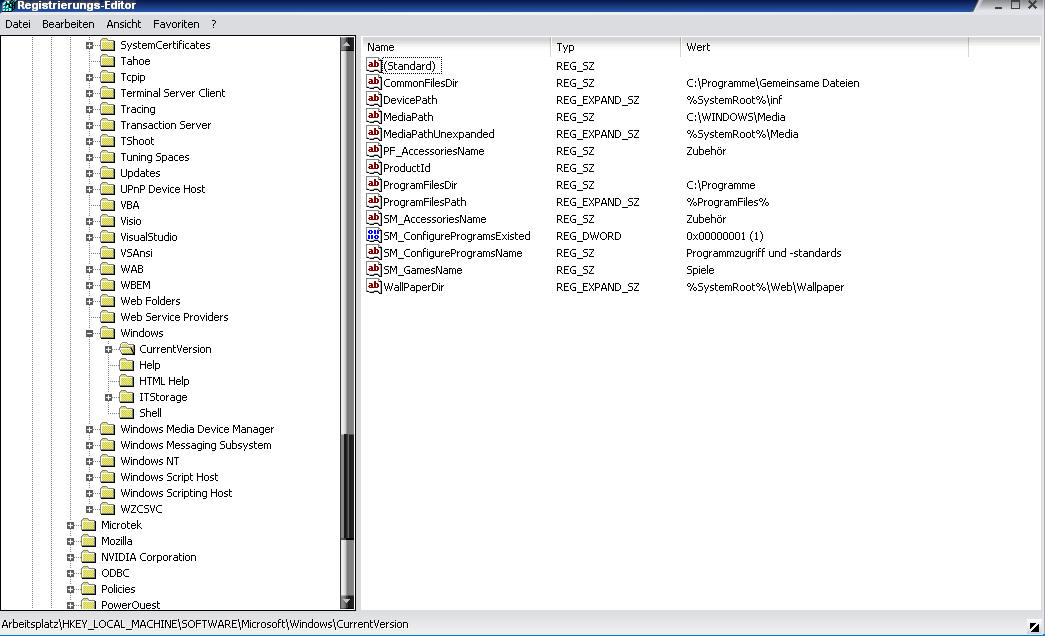1045x636 pixels.
Task: Click the folder icon of VSAnsi
Action: [x=107, y=253]
